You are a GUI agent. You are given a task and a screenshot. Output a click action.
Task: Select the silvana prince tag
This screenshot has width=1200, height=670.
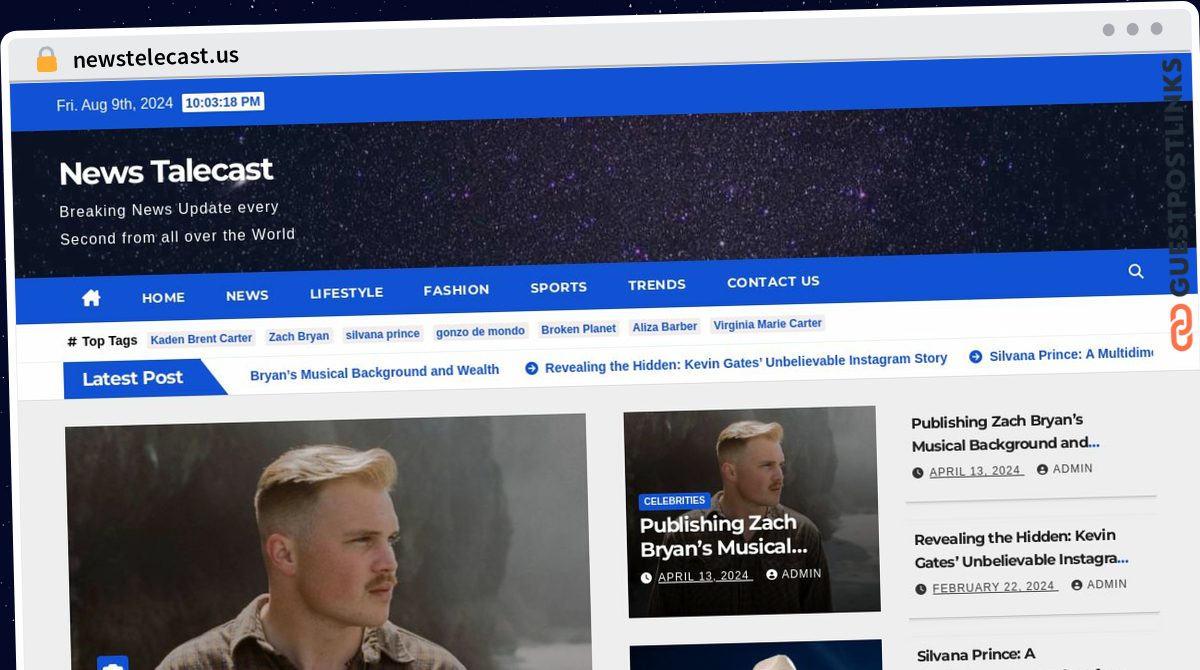click(x=383, y=334)
